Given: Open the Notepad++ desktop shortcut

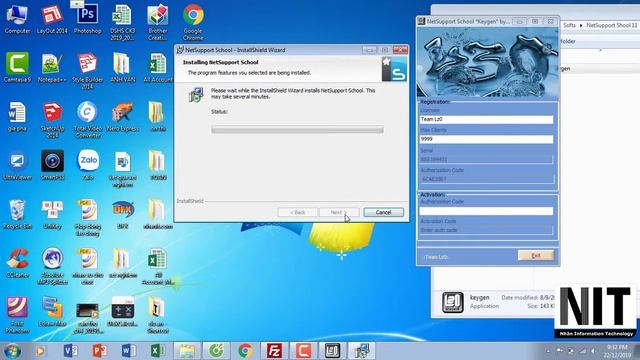Looking at the screenshot, I should point(52,67).
